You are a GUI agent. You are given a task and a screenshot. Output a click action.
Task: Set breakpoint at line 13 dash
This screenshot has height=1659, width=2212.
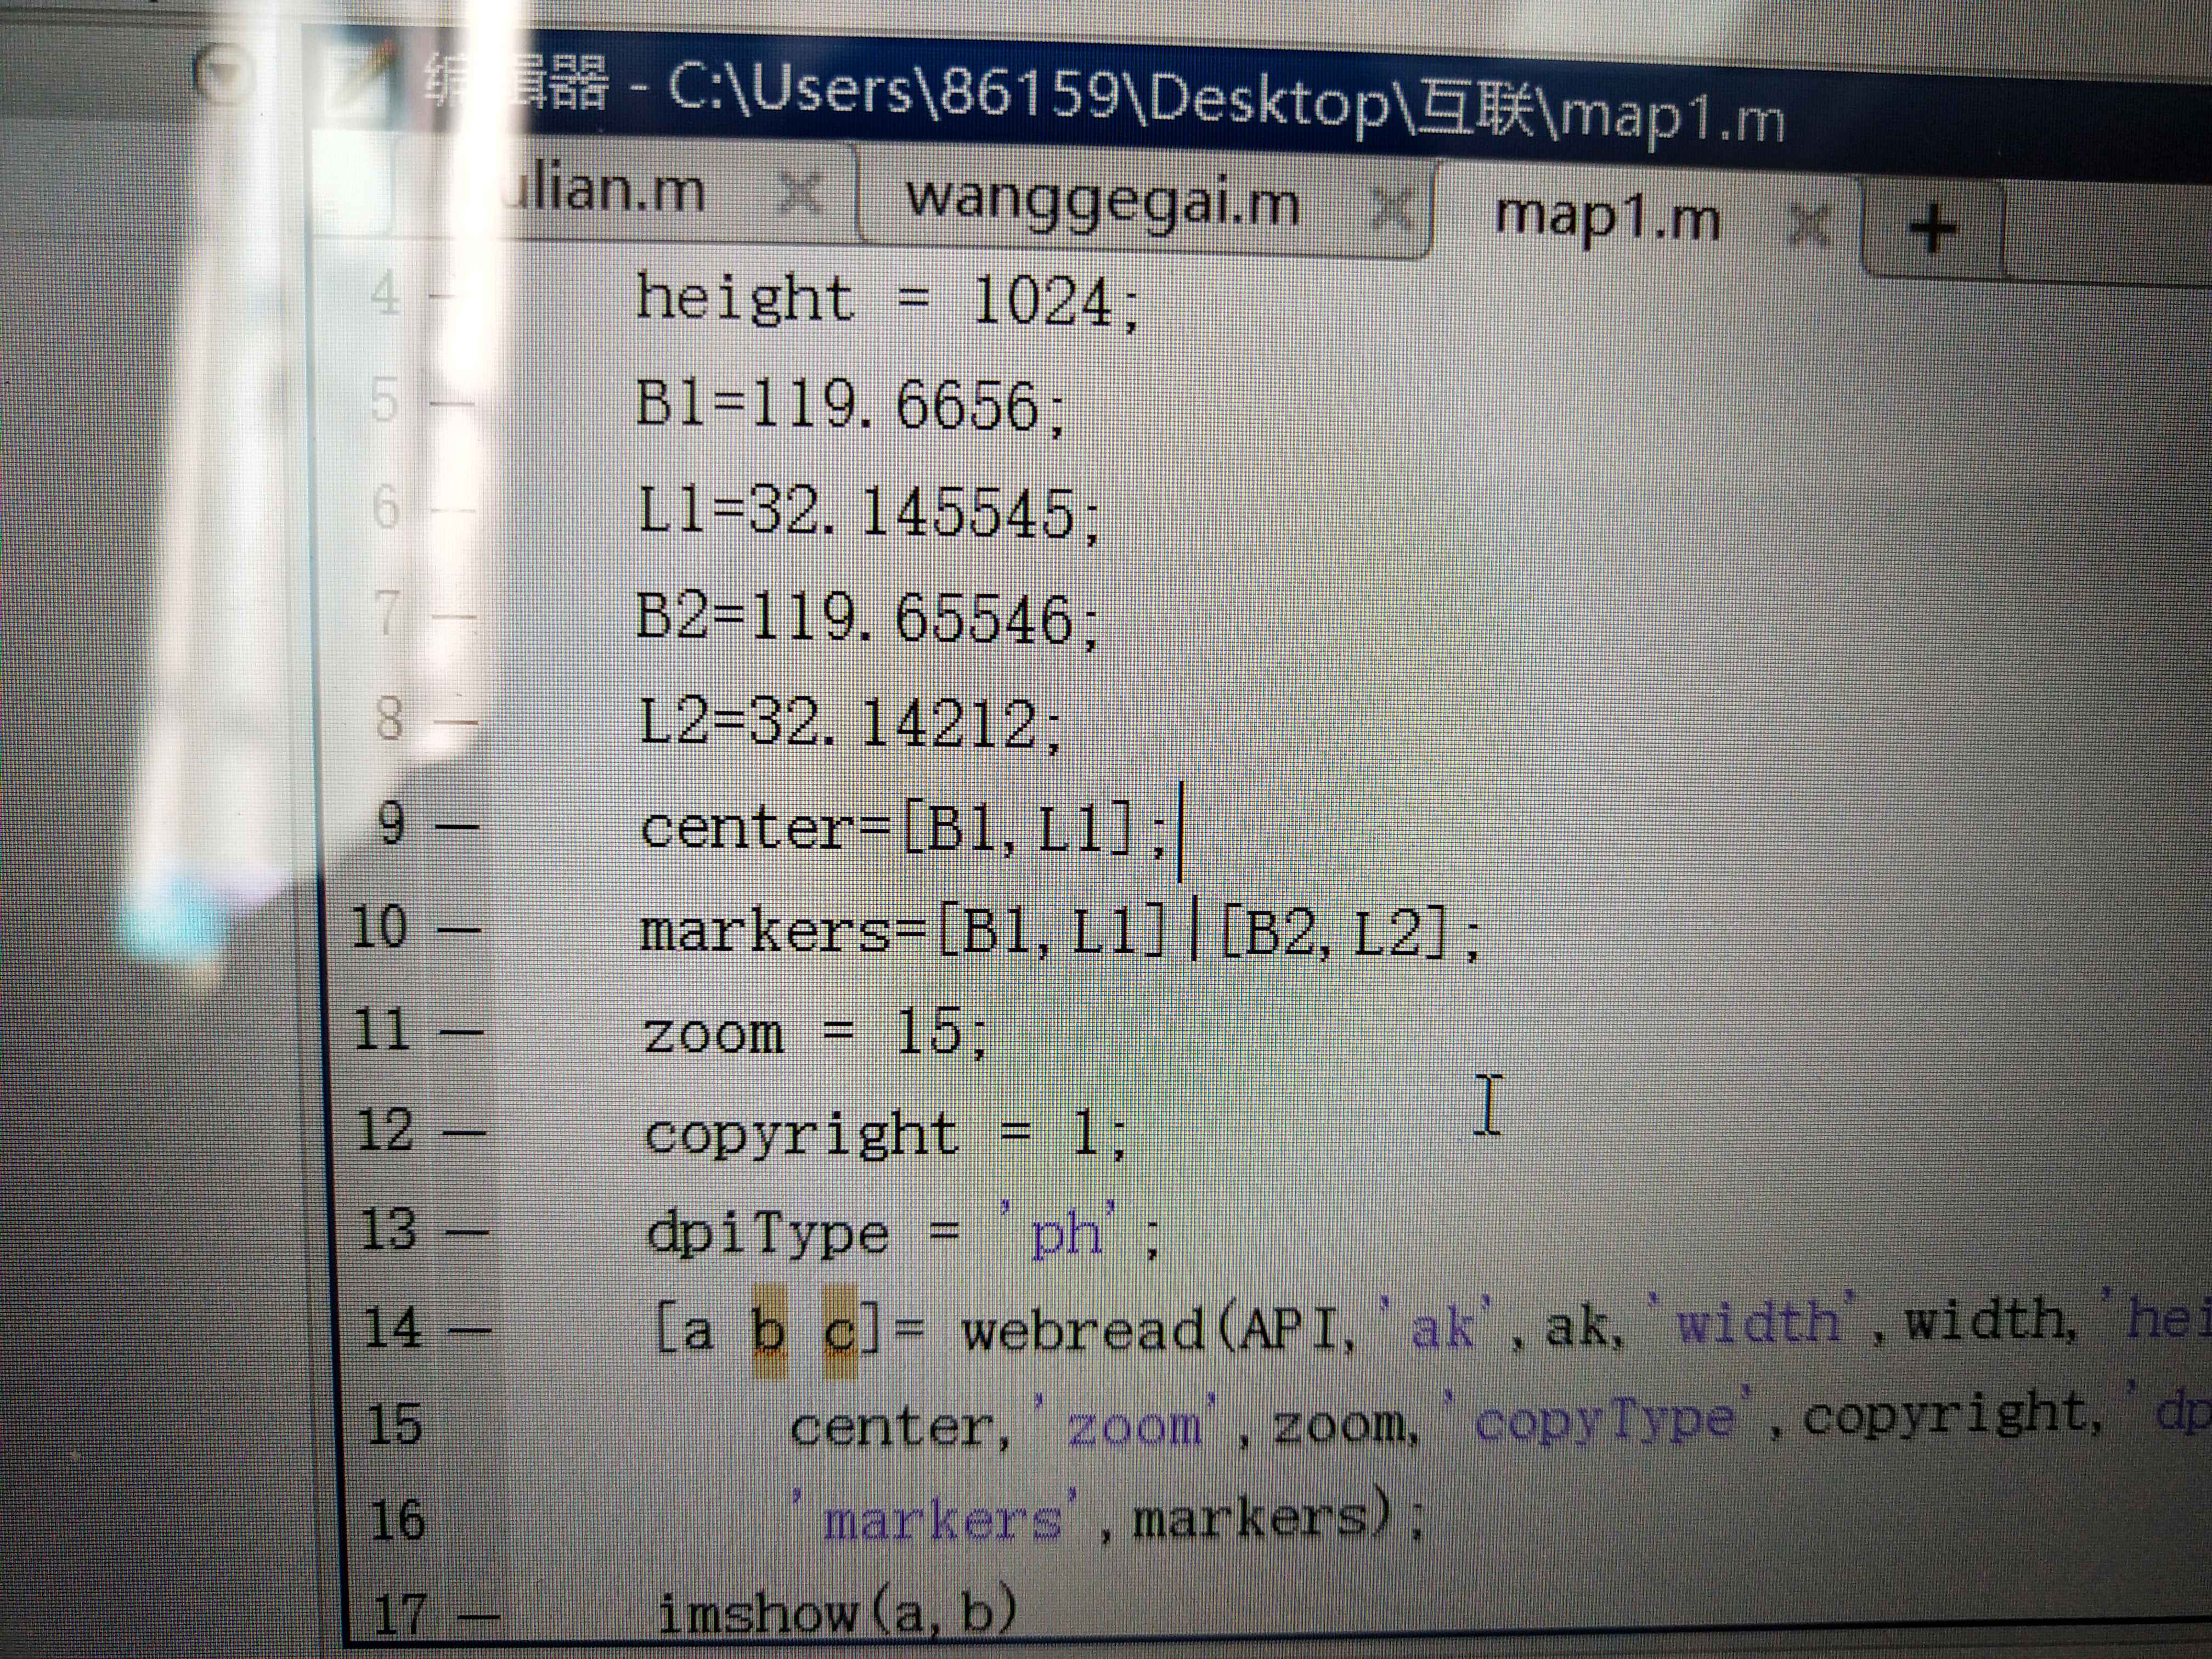[x=466, y=1232]
